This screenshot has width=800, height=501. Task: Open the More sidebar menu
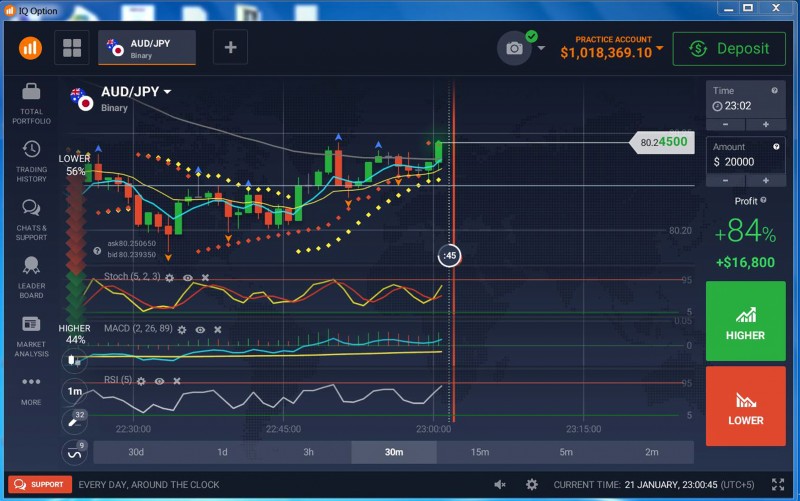click(x=31, y=390)
